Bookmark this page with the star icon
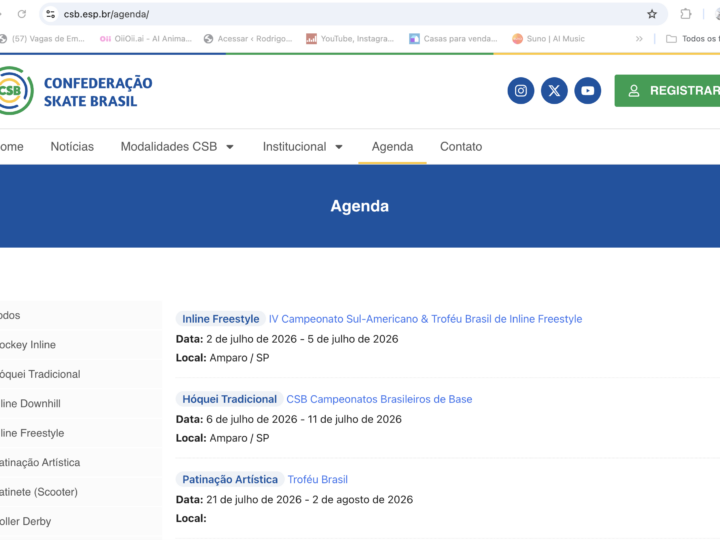The height and width of the screenshot is (540, 720). [652, 14]
